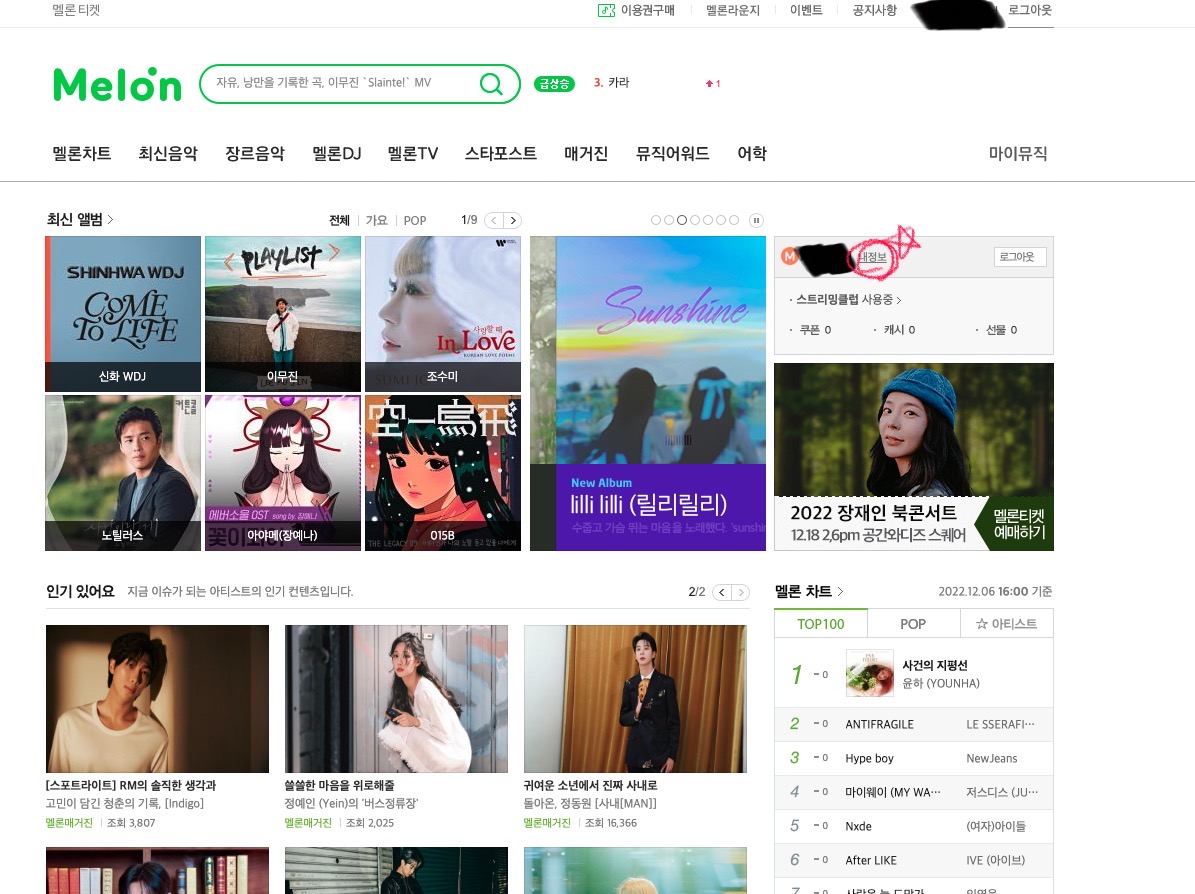Expand 멜론 차트 heading
This screenshot has height=894, width=1195.
click(809, 591)
